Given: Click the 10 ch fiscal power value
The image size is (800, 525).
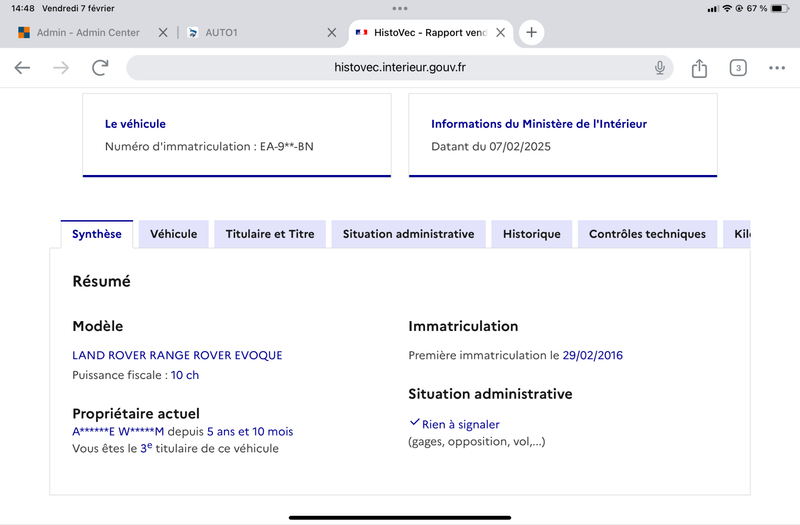Looking at the screenshot, I should coord(185,375).
